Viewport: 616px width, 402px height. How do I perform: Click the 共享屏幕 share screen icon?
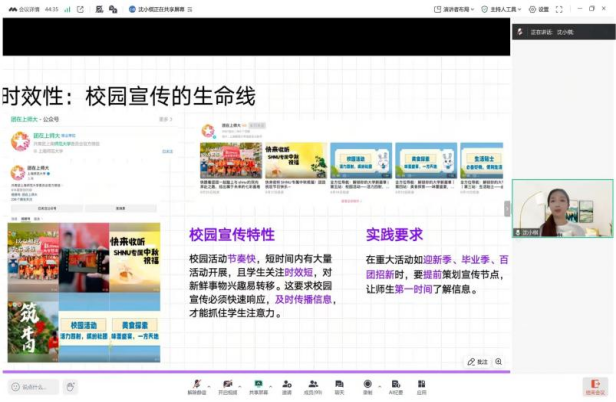point(258,385)
